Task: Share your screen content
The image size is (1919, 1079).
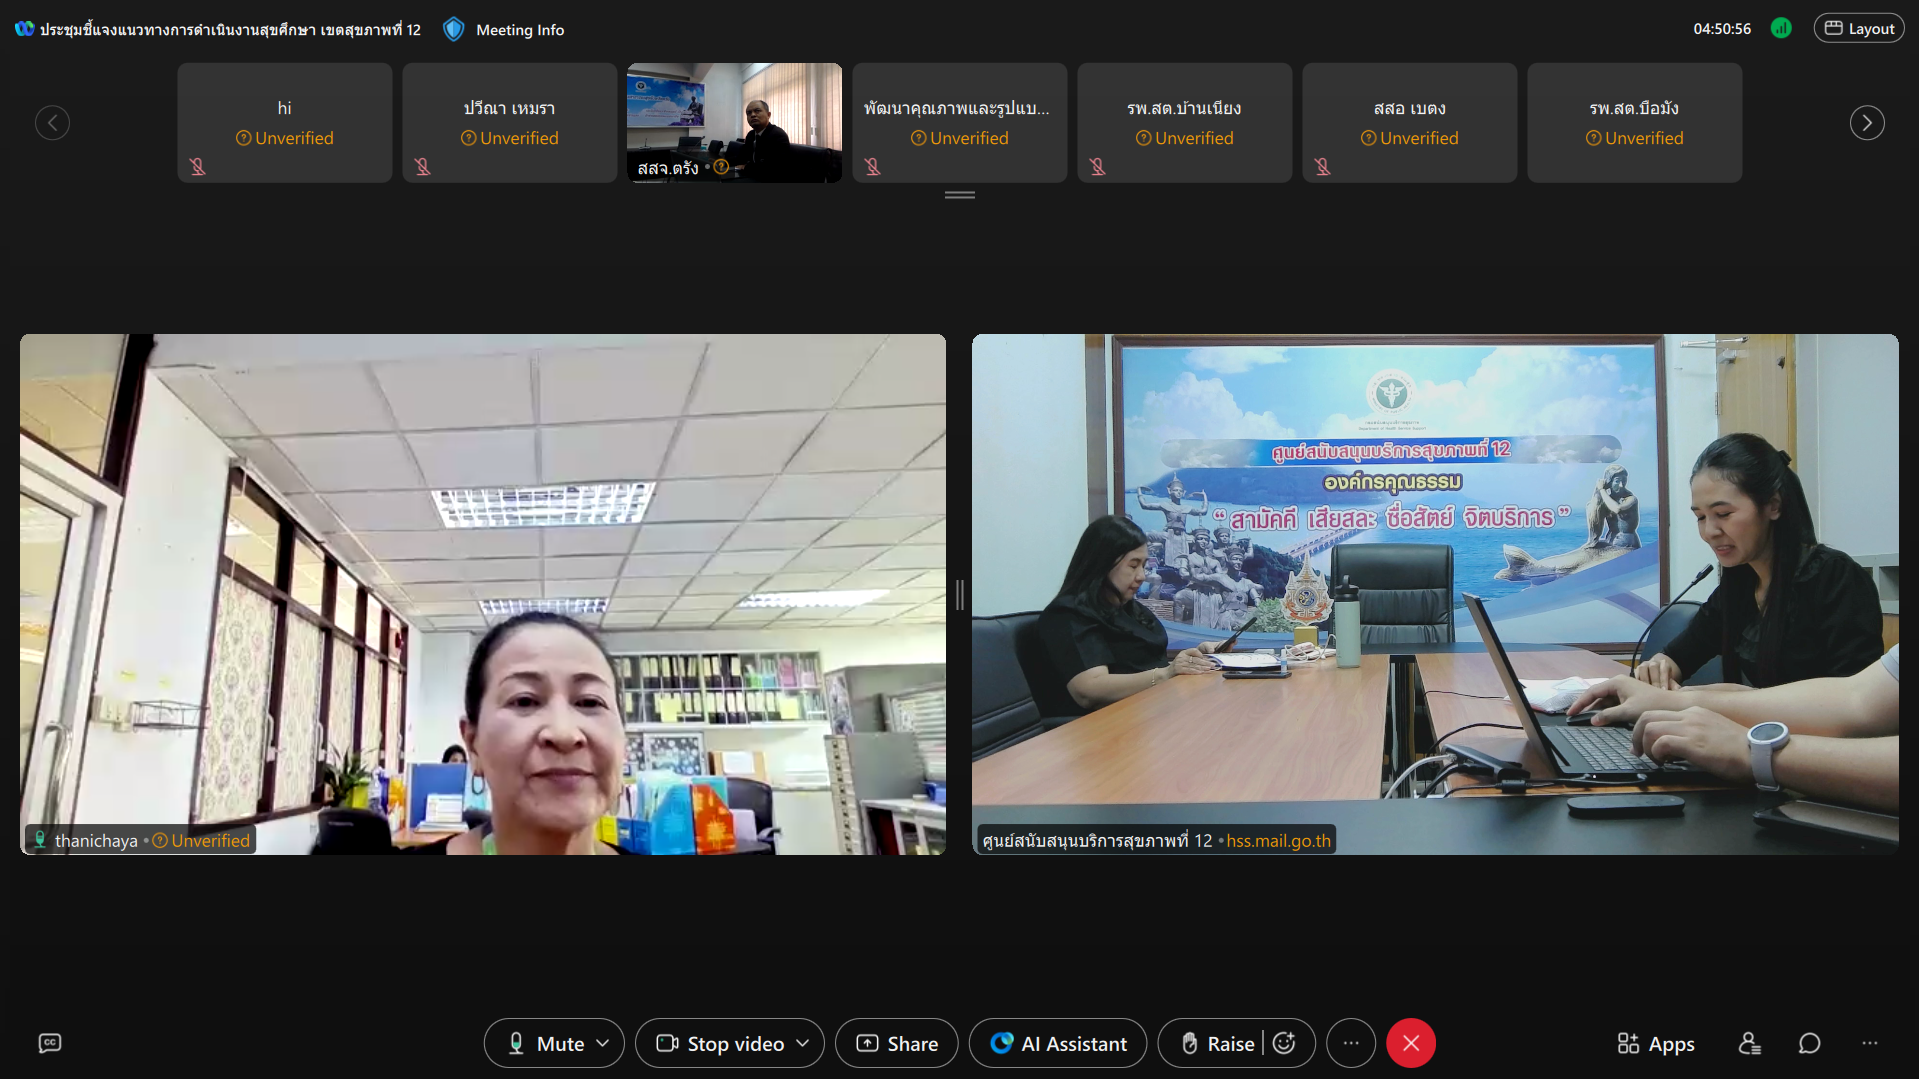Action: pos(897,1043)
